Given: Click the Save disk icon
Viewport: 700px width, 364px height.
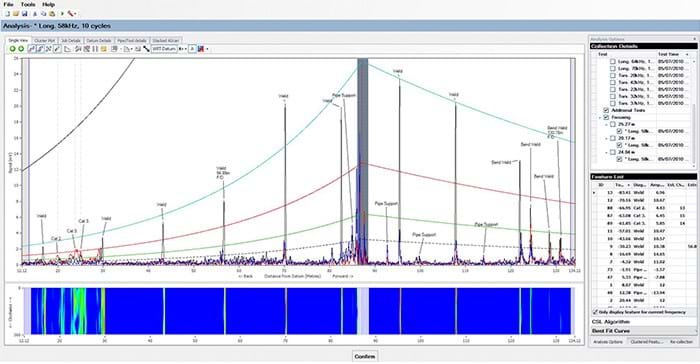Looking at the screenshot, I should point(25,14).
